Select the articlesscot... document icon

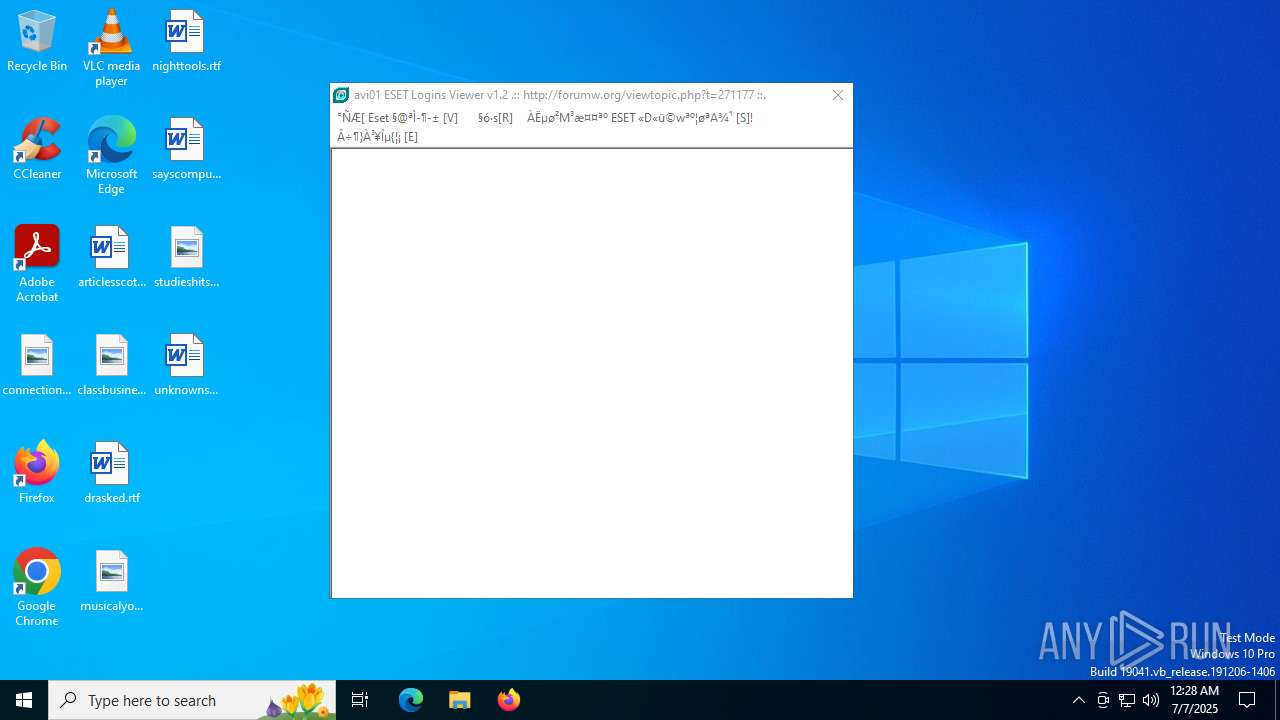coord(111,258)
